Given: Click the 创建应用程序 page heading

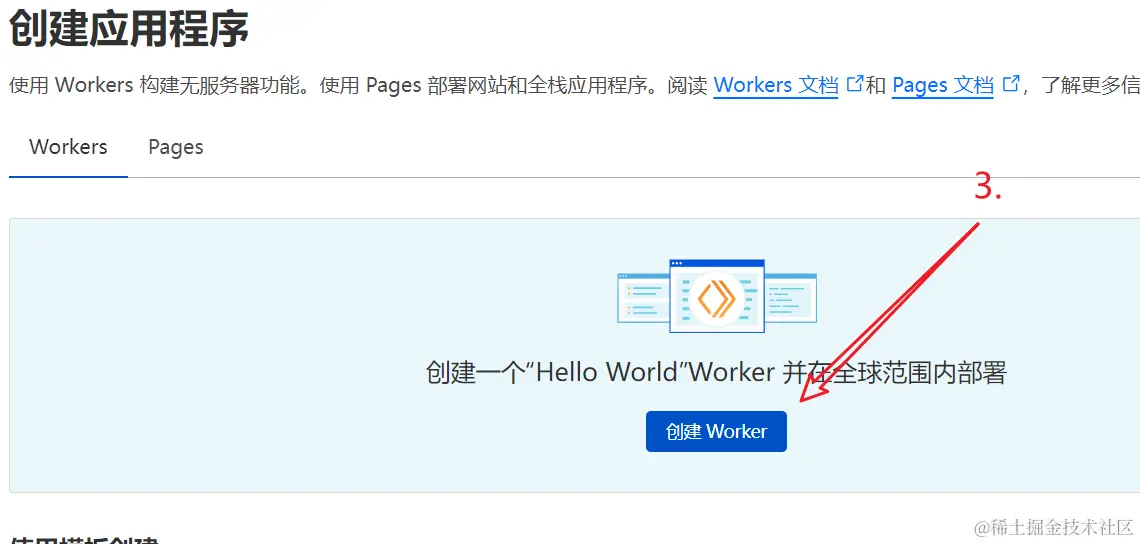Looking at the screenshot, I should 129,29.
